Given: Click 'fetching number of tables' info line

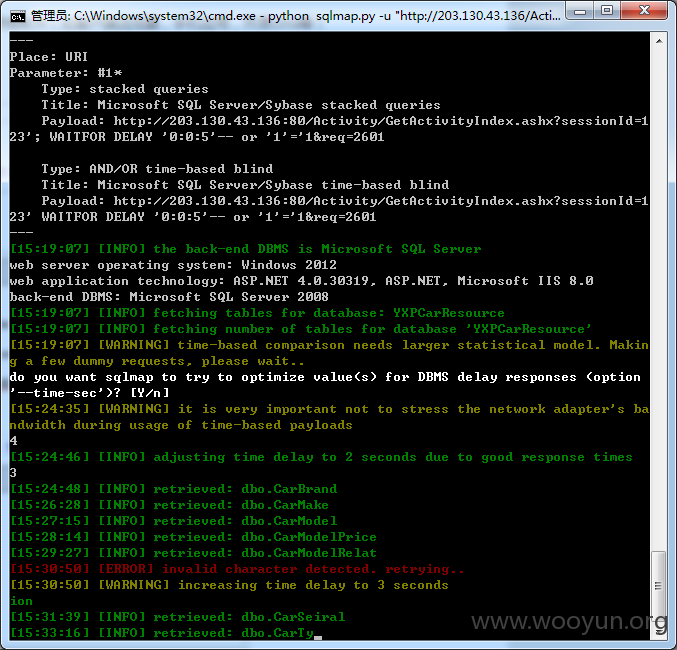Looking at the screenshot, I should tap(300, 328).
